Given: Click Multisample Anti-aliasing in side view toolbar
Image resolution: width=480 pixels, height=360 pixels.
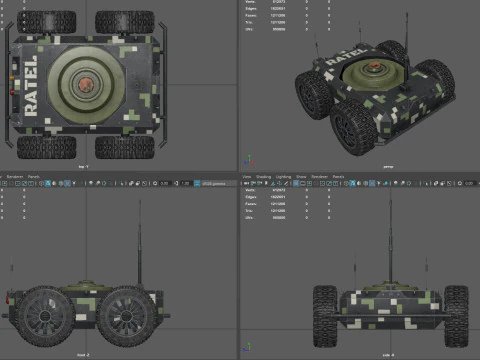Looking at the screenshot, I should click(409, 183).
